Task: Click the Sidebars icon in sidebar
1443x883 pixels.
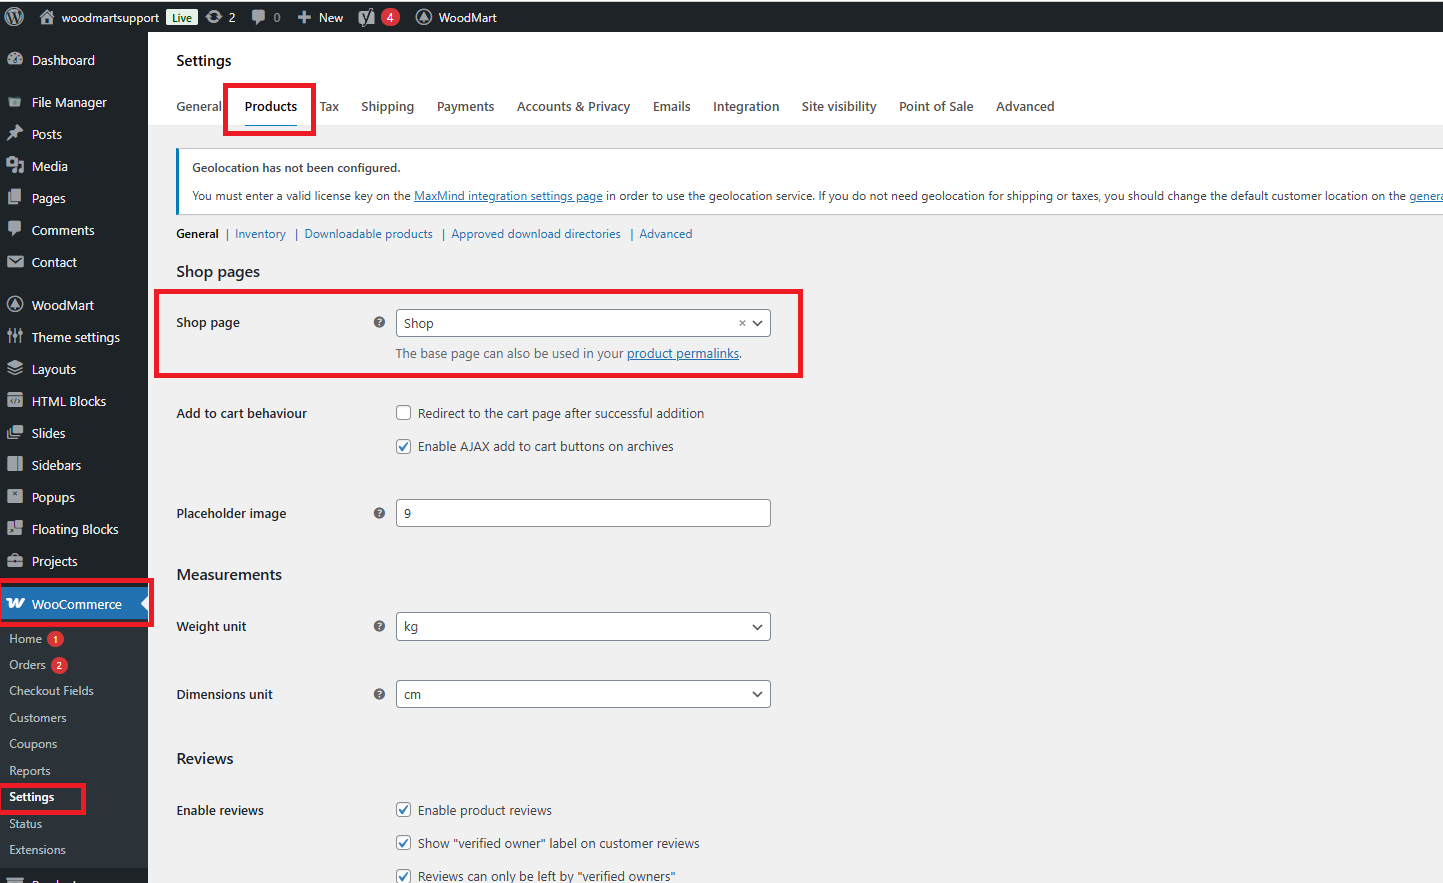Action: point(15,465)
